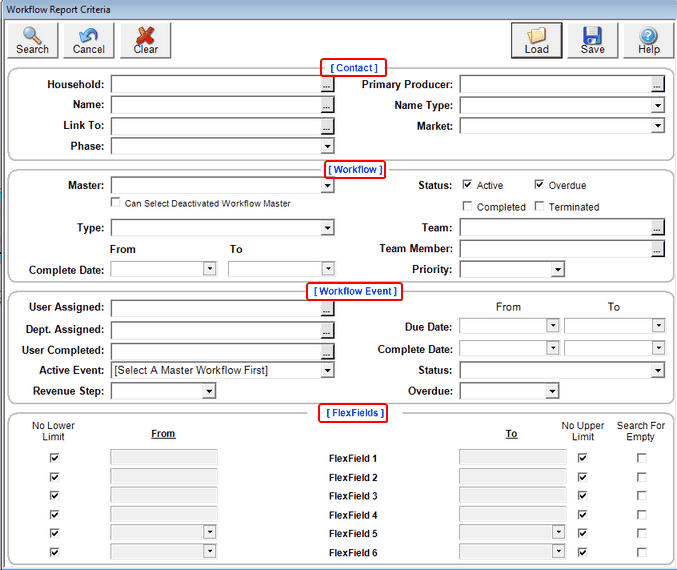Click the Save floppy disk button
Viewport: 677px width, 570px height.
(592, 40)
